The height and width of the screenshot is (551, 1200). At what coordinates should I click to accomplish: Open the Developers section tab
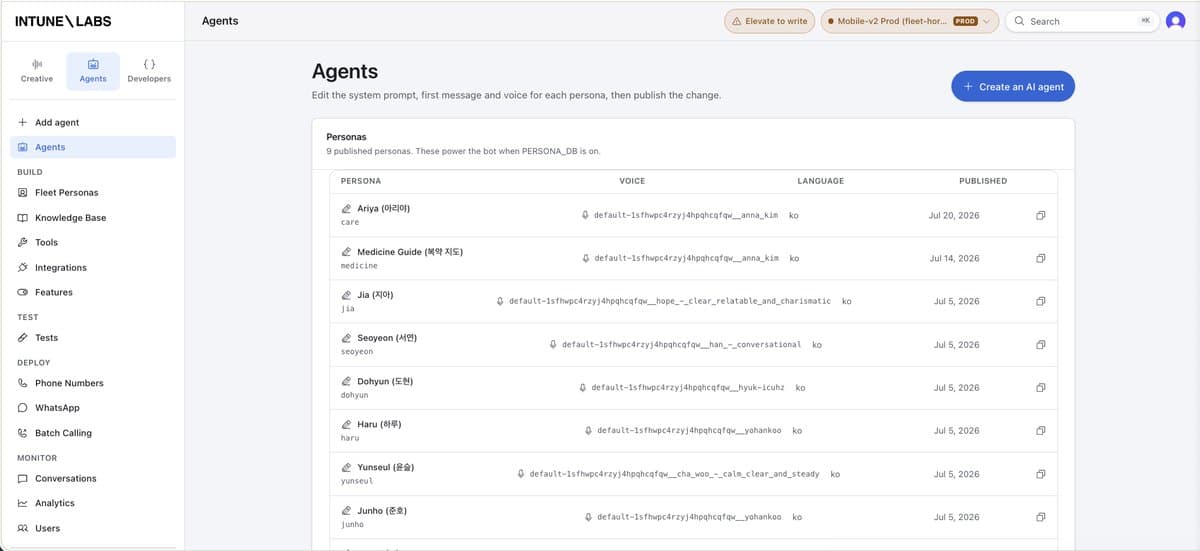coord(149,71)
